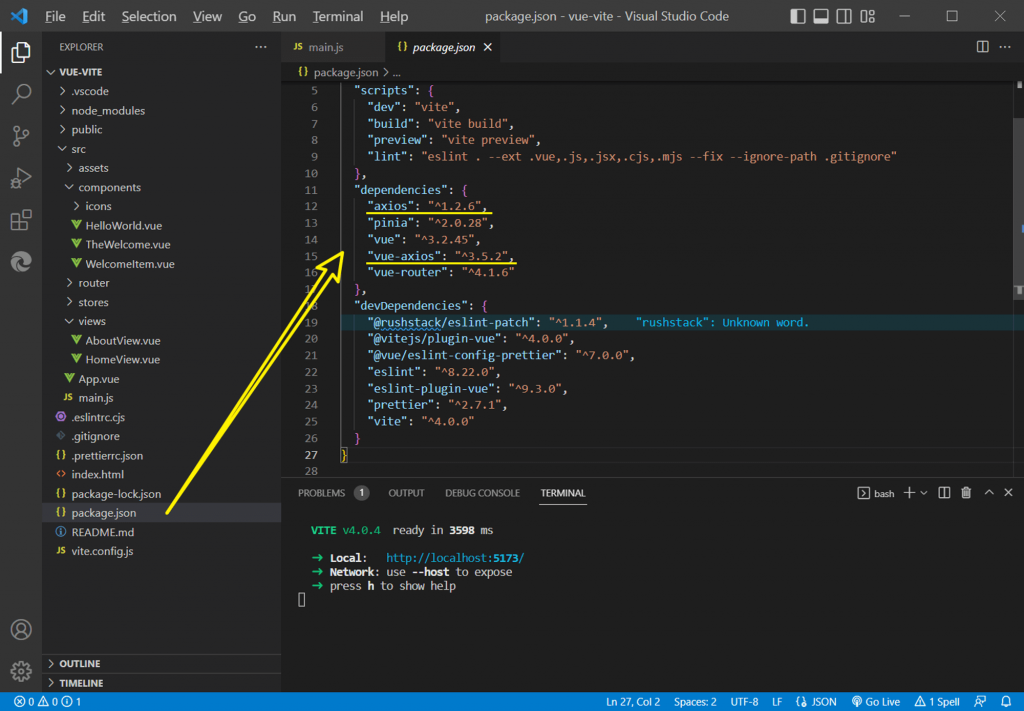This screenshot has height=711, width=1024.
Task: Kill terminal with the trash icon
Action: point(966,493)
